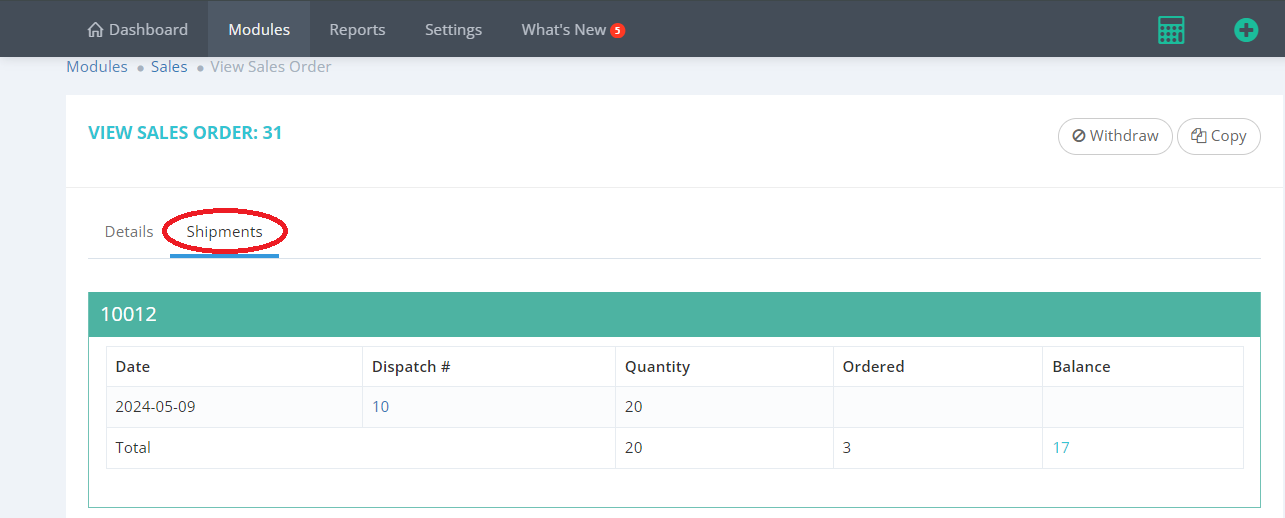This screenshot has width=1285, height=518.
Task: Click the View Sales Order: 31 heading
Action: coord(185,133)
